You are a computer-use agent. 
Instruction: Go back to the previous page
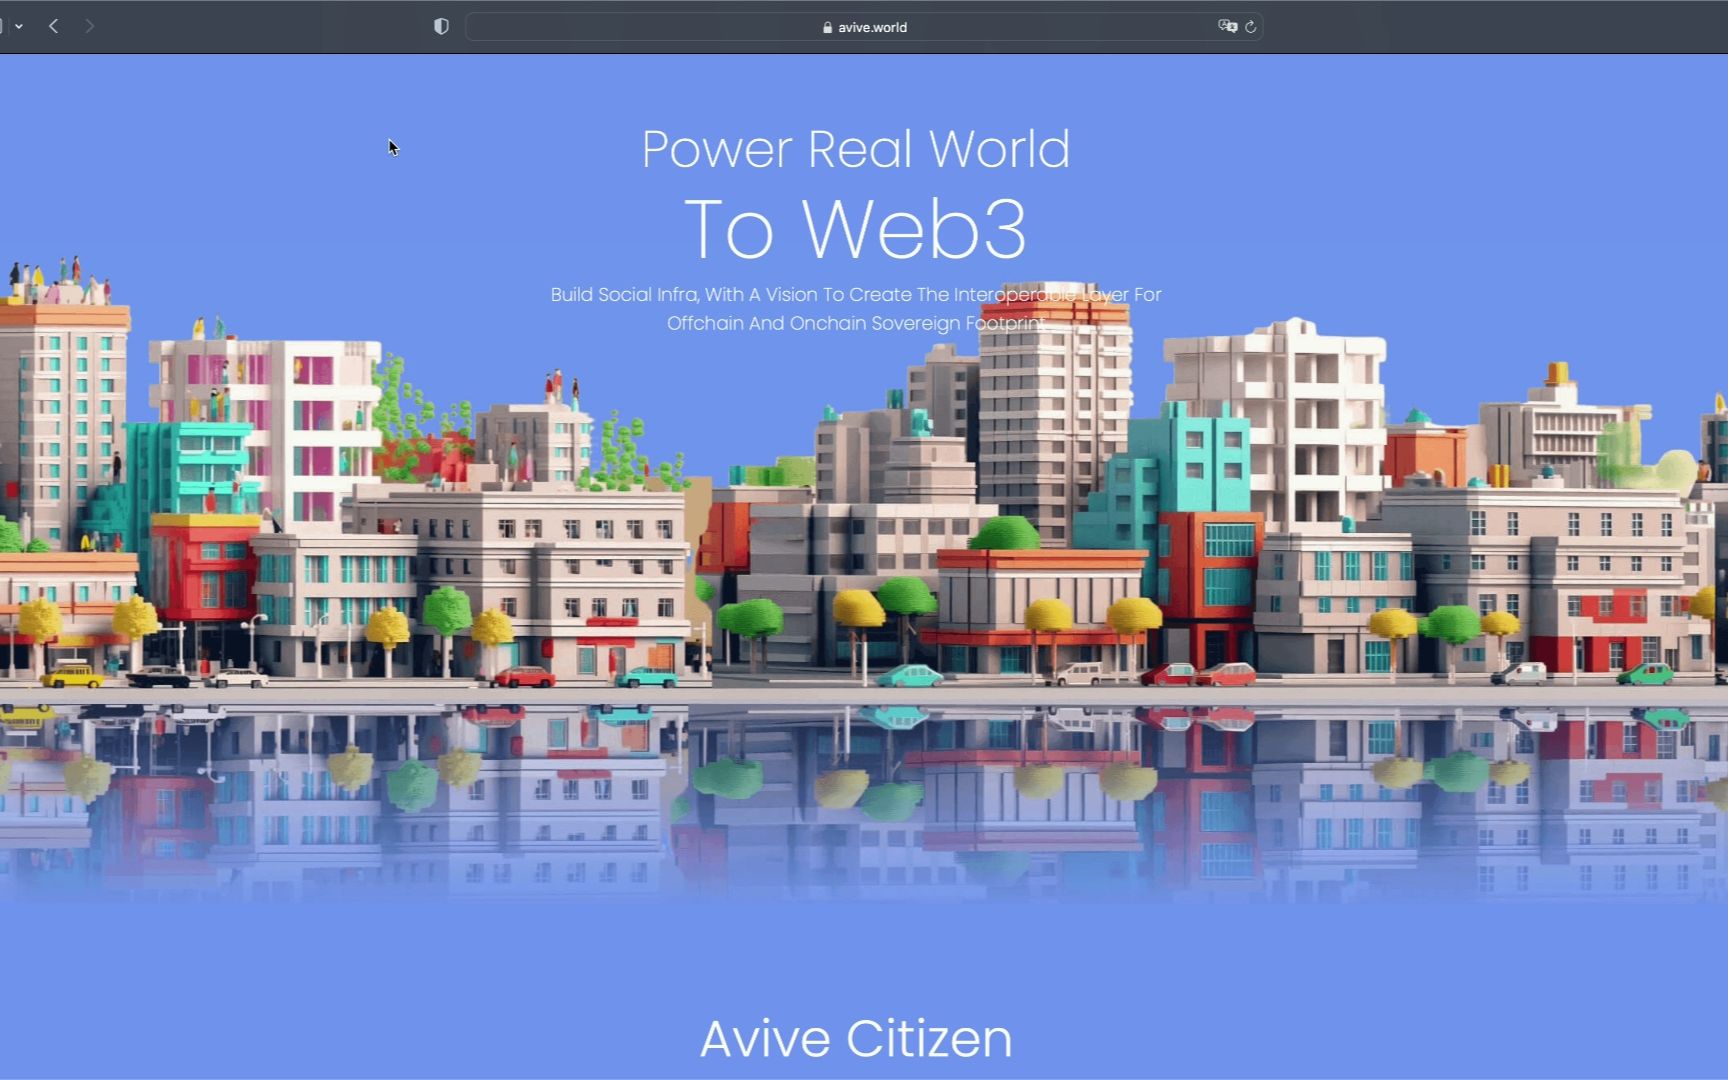click(54, 27)
